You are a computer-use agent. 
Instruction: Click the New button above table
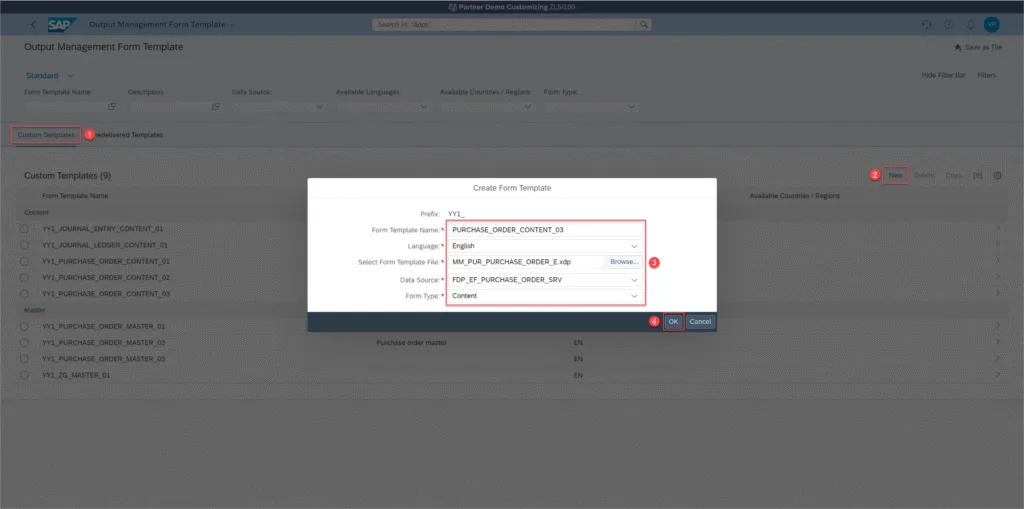[x=895, y=175]
